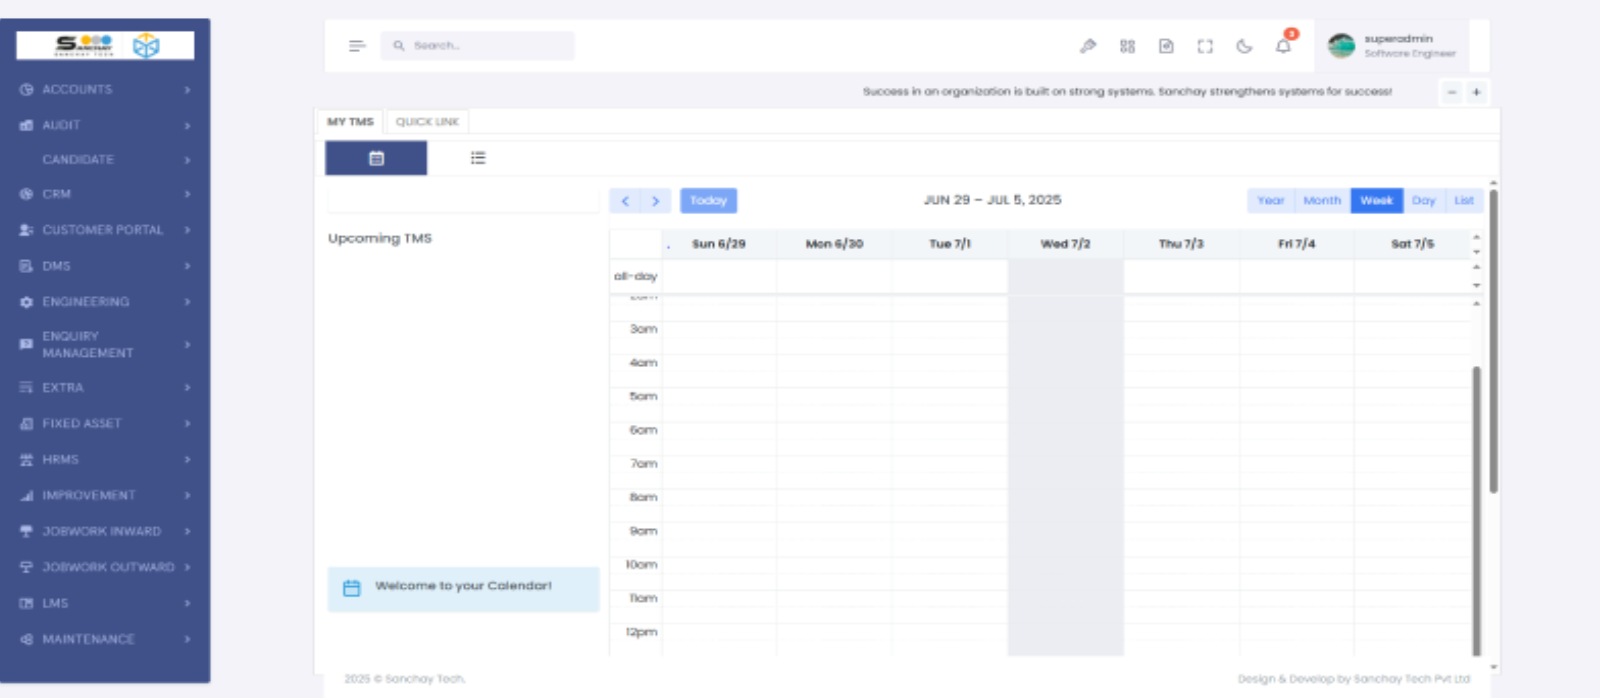This screenshot has height=698, width=1600.
Task: Toggle dark mode moon icon
Action: [x=1244, y=46]
